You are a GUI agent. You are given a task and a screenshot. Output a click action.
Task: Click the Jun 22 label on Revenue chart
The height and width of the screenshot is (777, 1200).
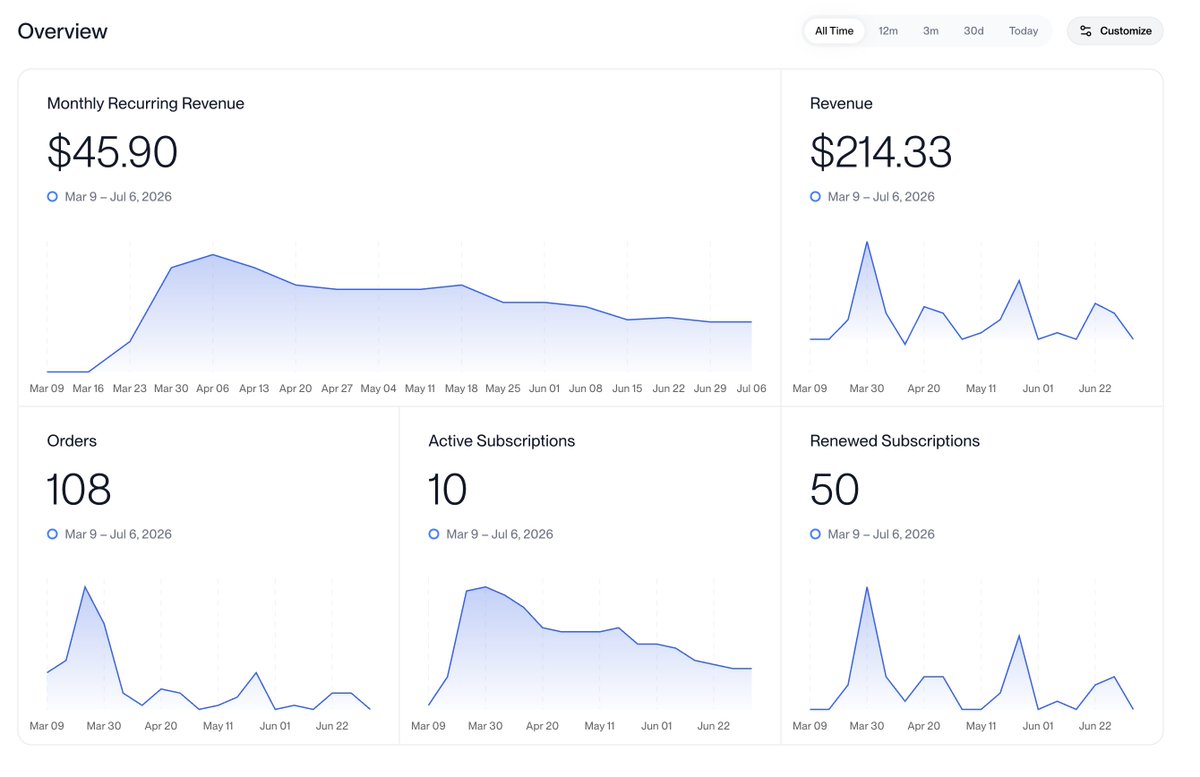(1095, 388)
